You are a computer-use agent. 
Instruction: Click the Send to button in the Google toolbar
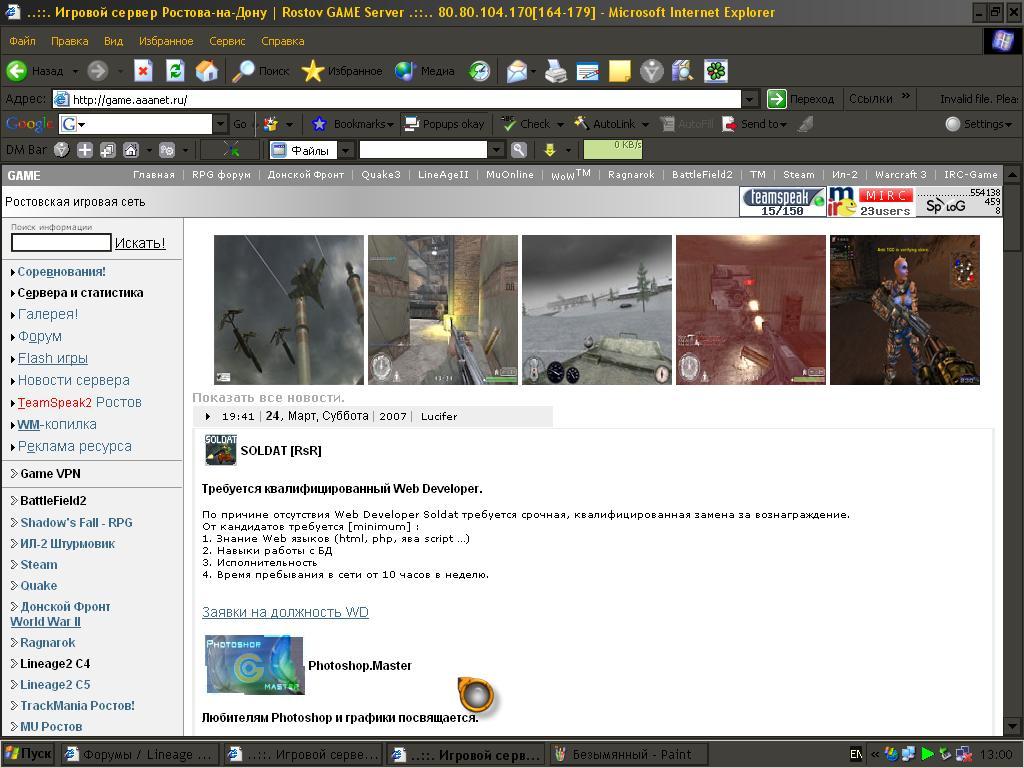point(754,124)
